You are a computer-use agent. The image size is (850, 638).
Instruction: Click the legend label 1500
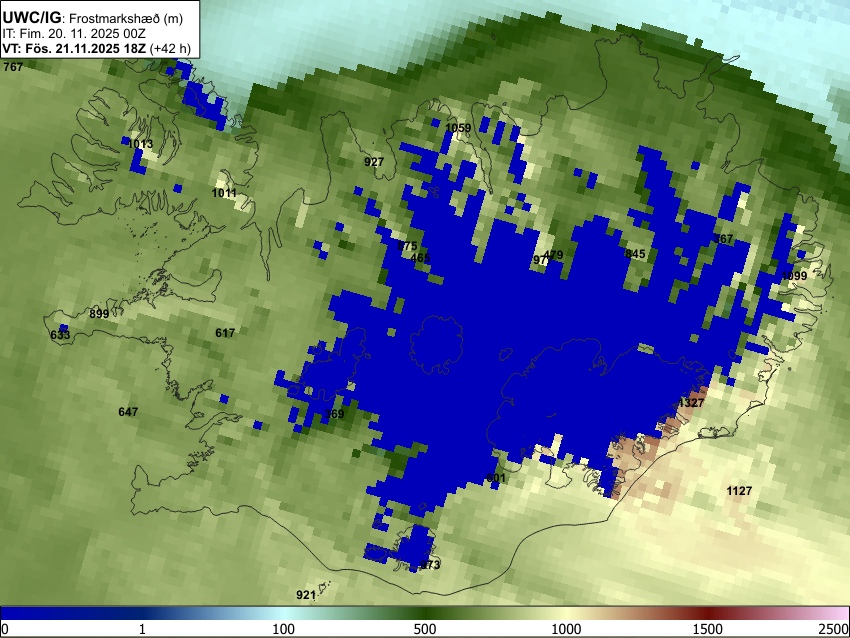tap(708, 629)
